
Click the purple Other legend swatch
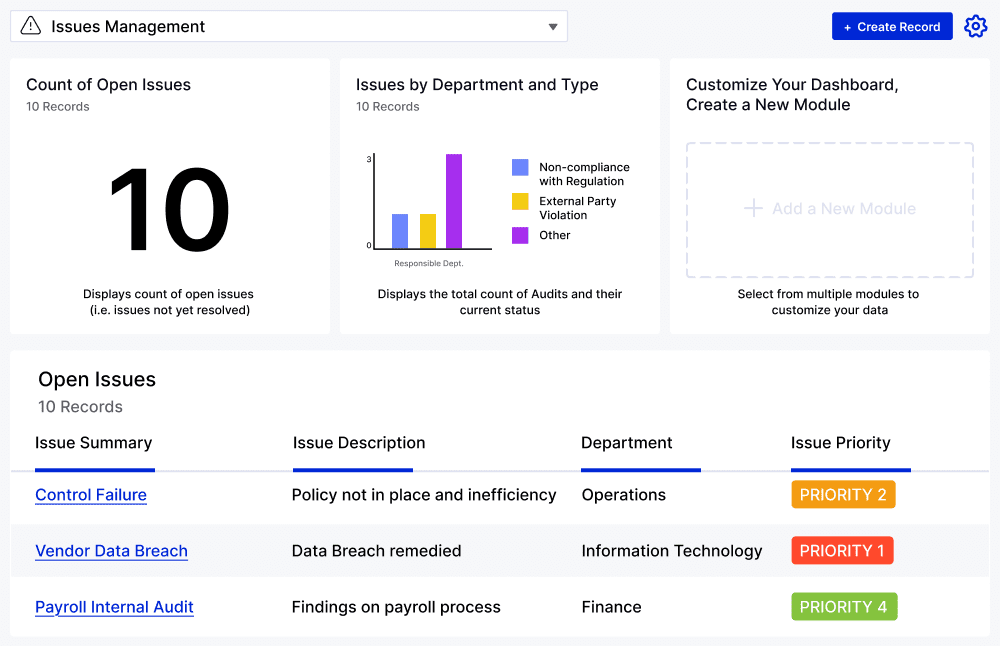click(520, 236)
